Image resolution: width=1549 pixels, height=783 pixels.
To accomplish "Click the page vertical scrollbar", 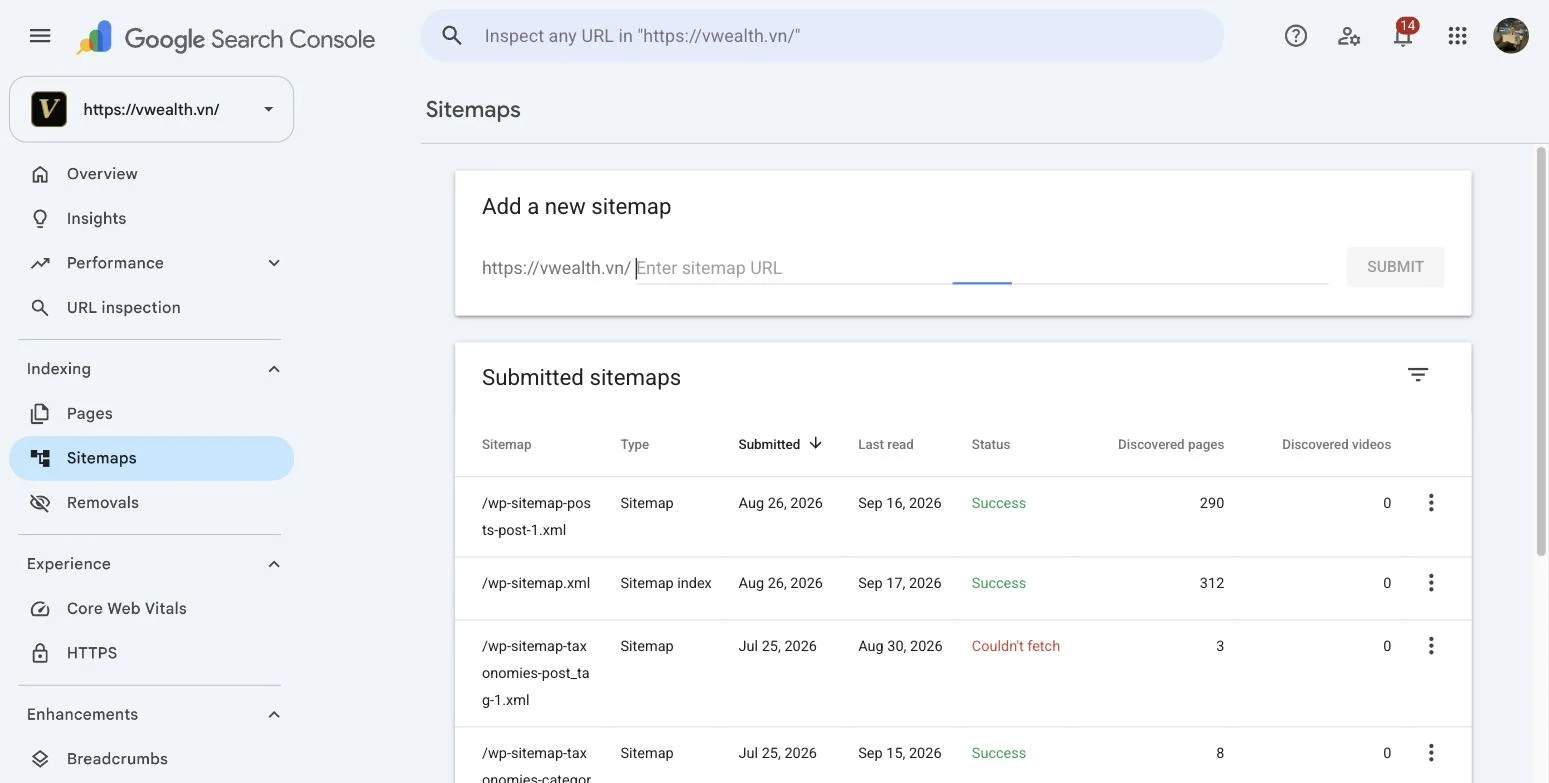I will [1541, 350].
